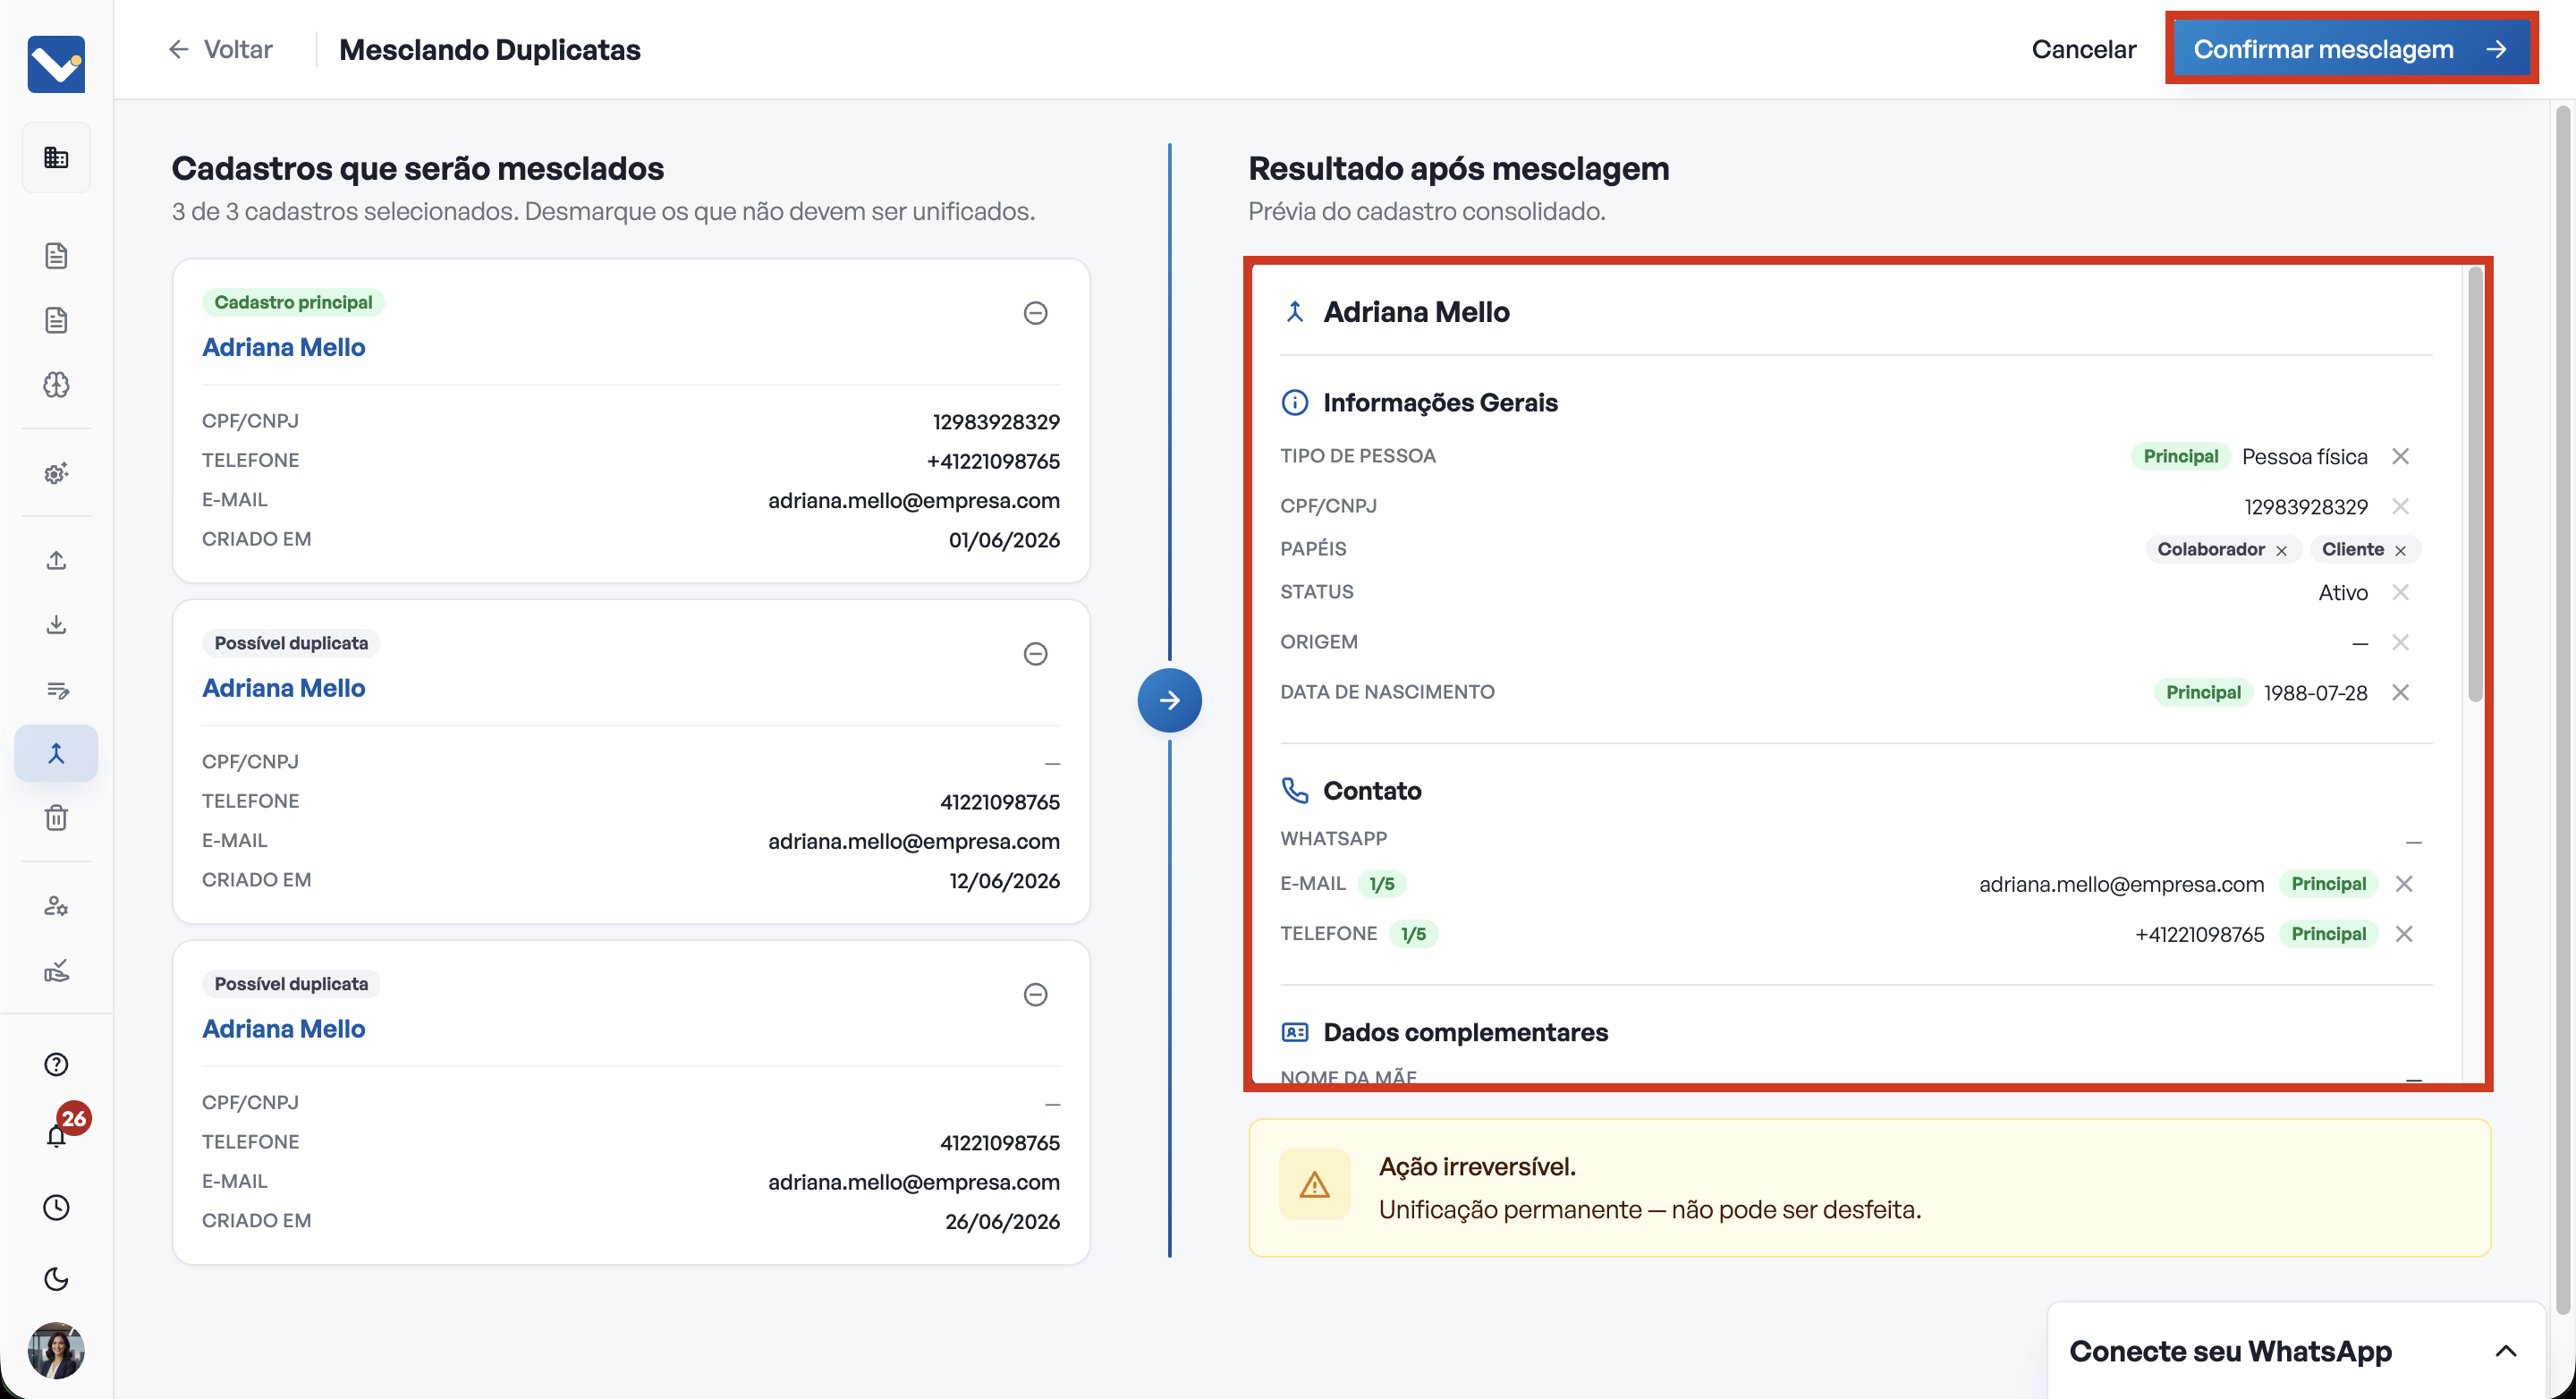Click the E-MAIL 1/5 counter badge
The image size is (2576, 1399).
(1381, 884)
